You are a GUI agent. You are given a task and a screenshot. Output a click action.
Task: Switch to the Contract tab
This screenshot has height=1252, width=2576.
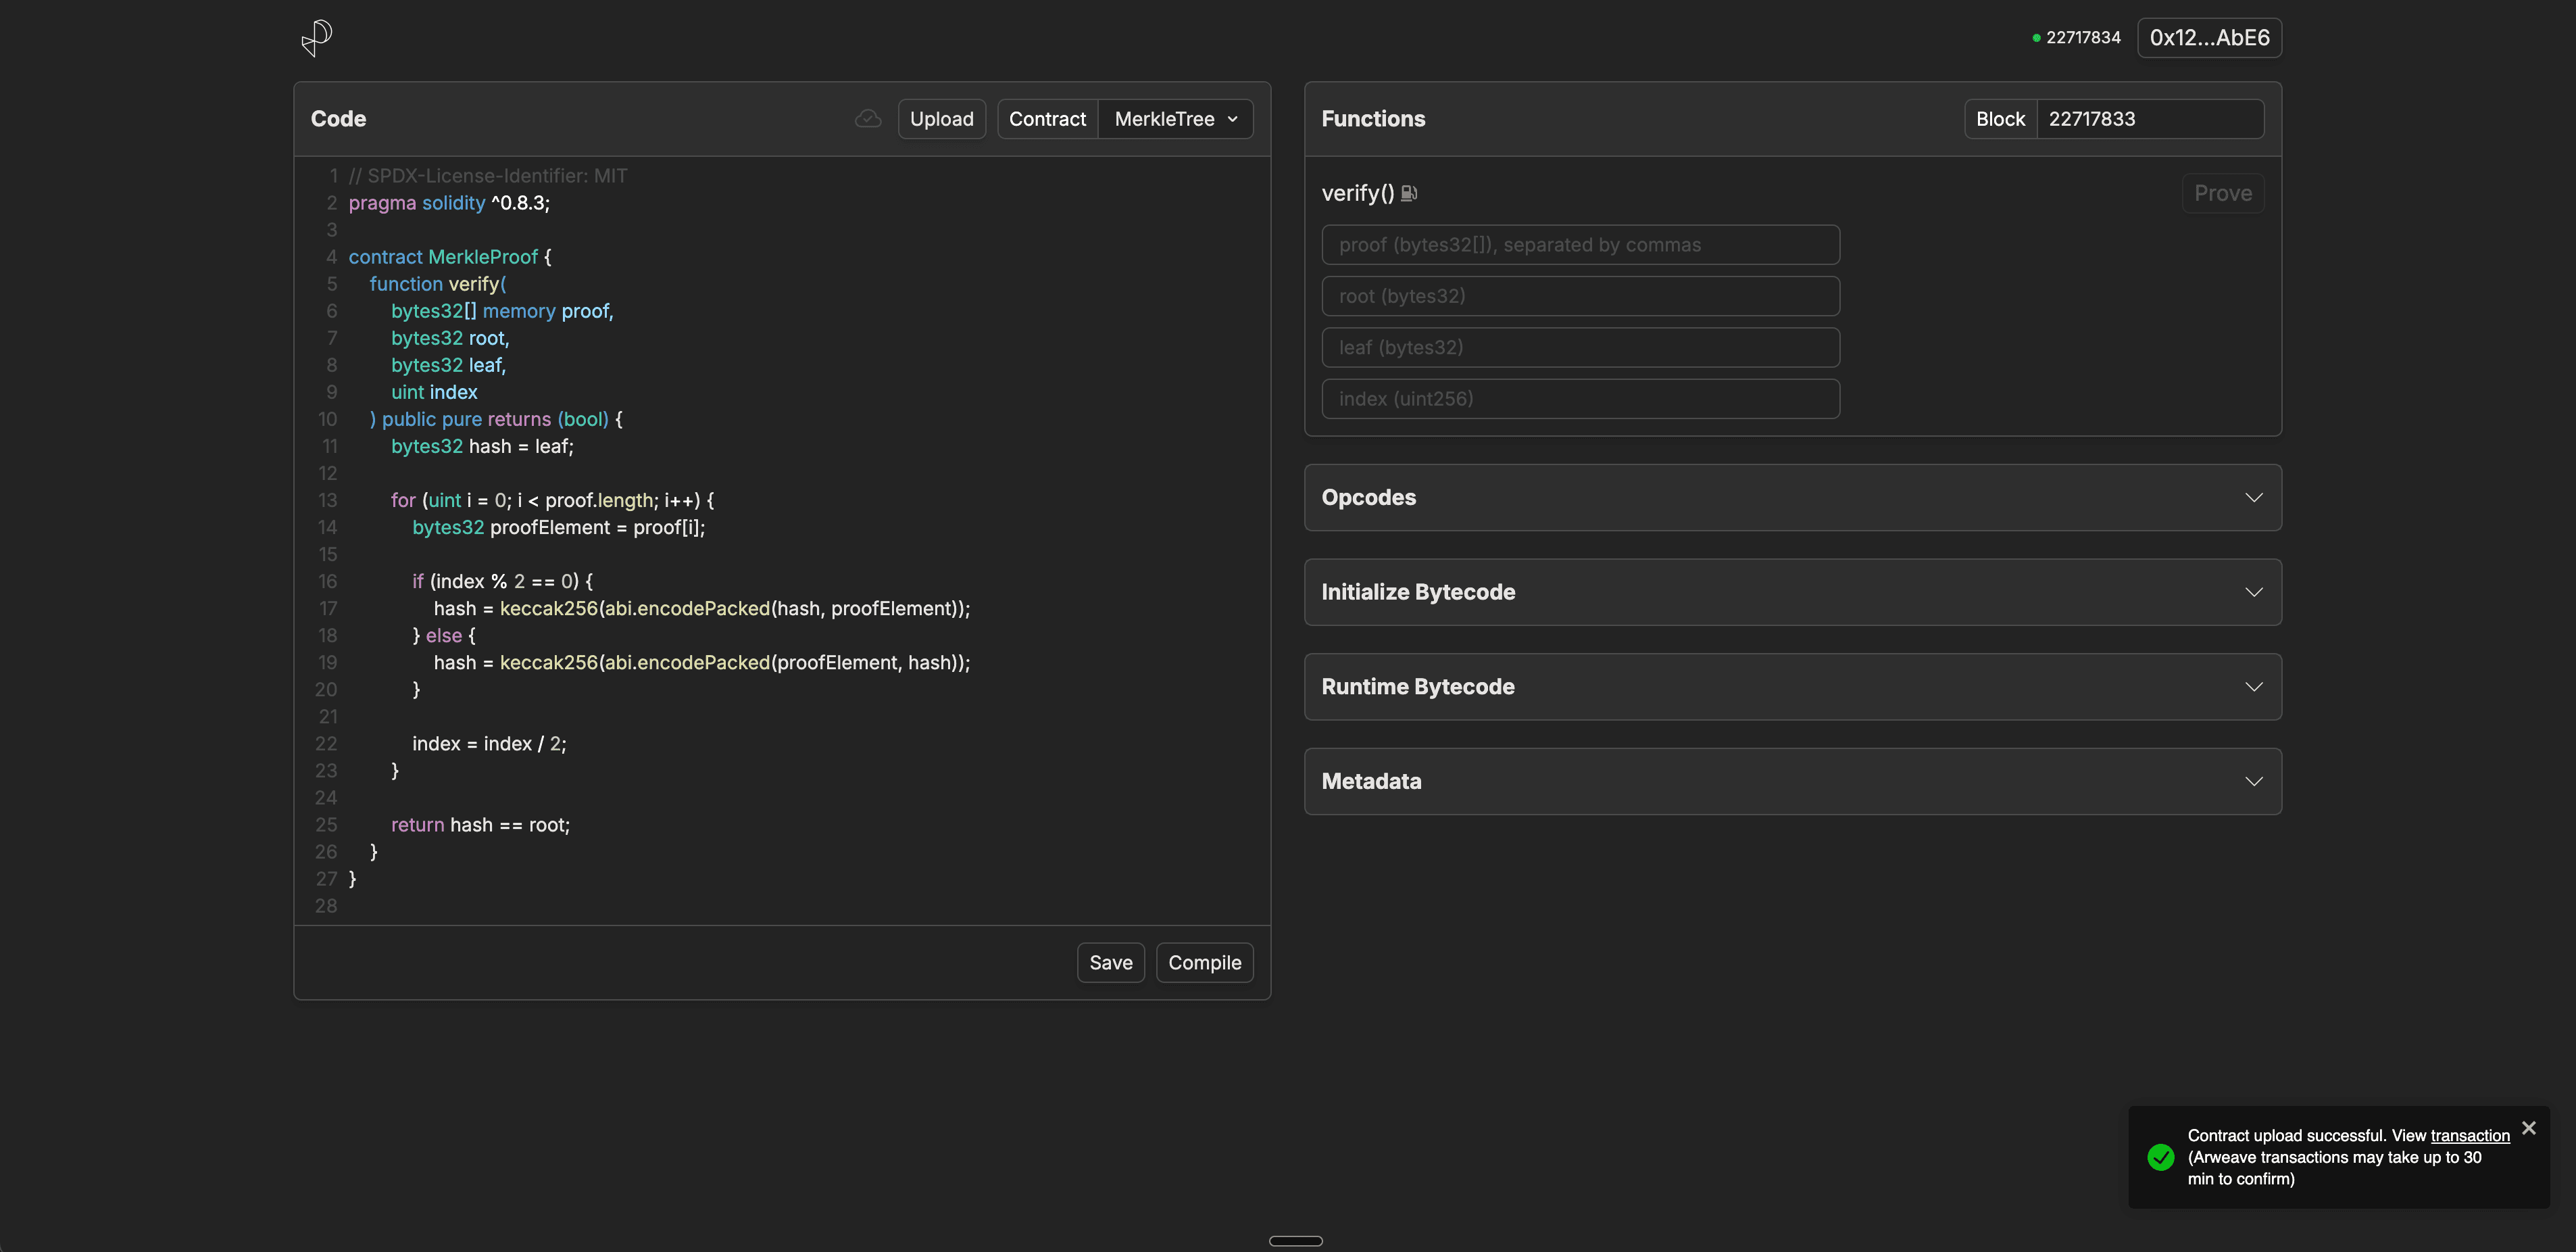(1046, 118)
